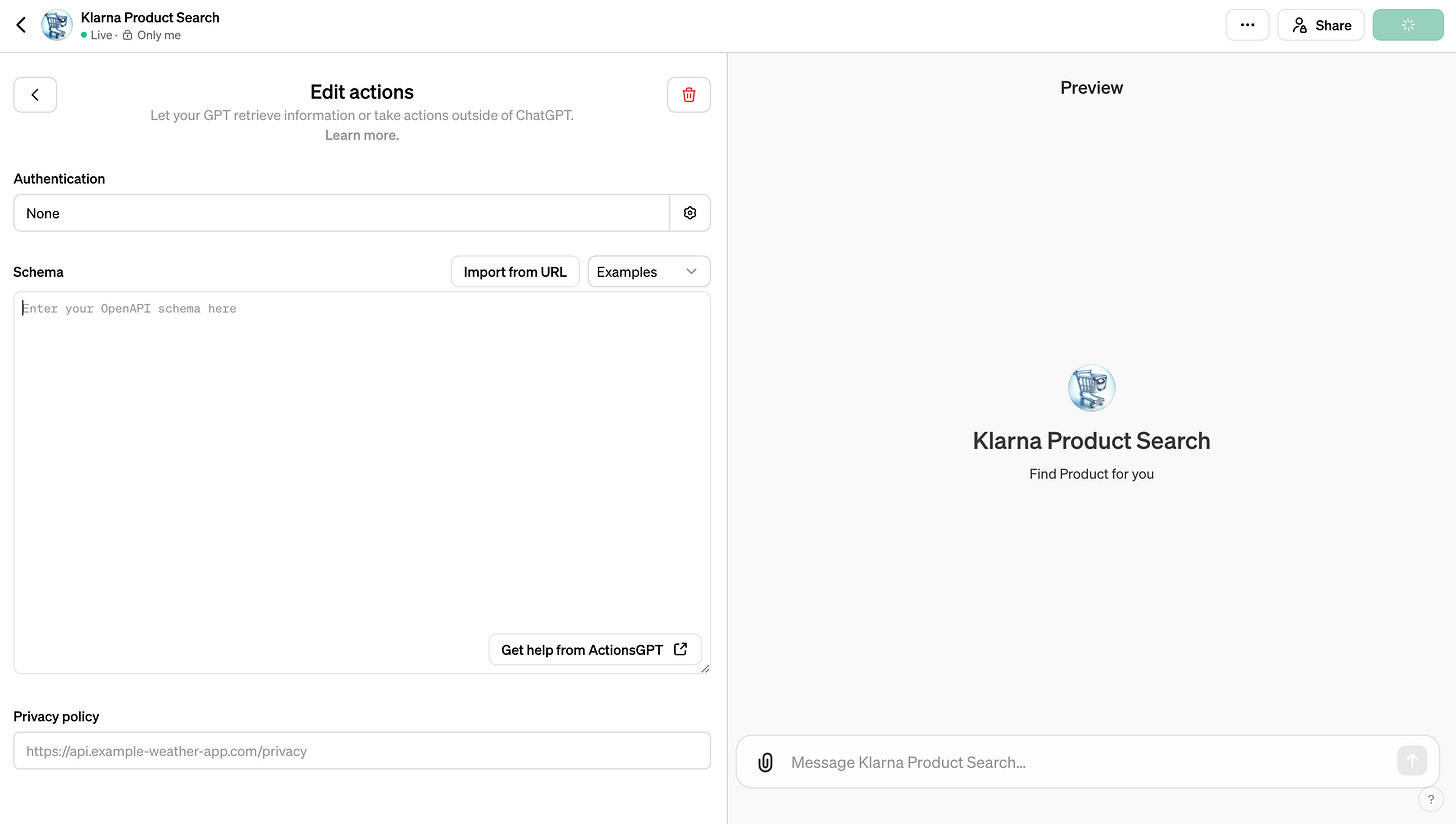Click the Edit actions heading
This screenshot has height=824, width=1456.
pyautogui.click(x=362, y=92)
